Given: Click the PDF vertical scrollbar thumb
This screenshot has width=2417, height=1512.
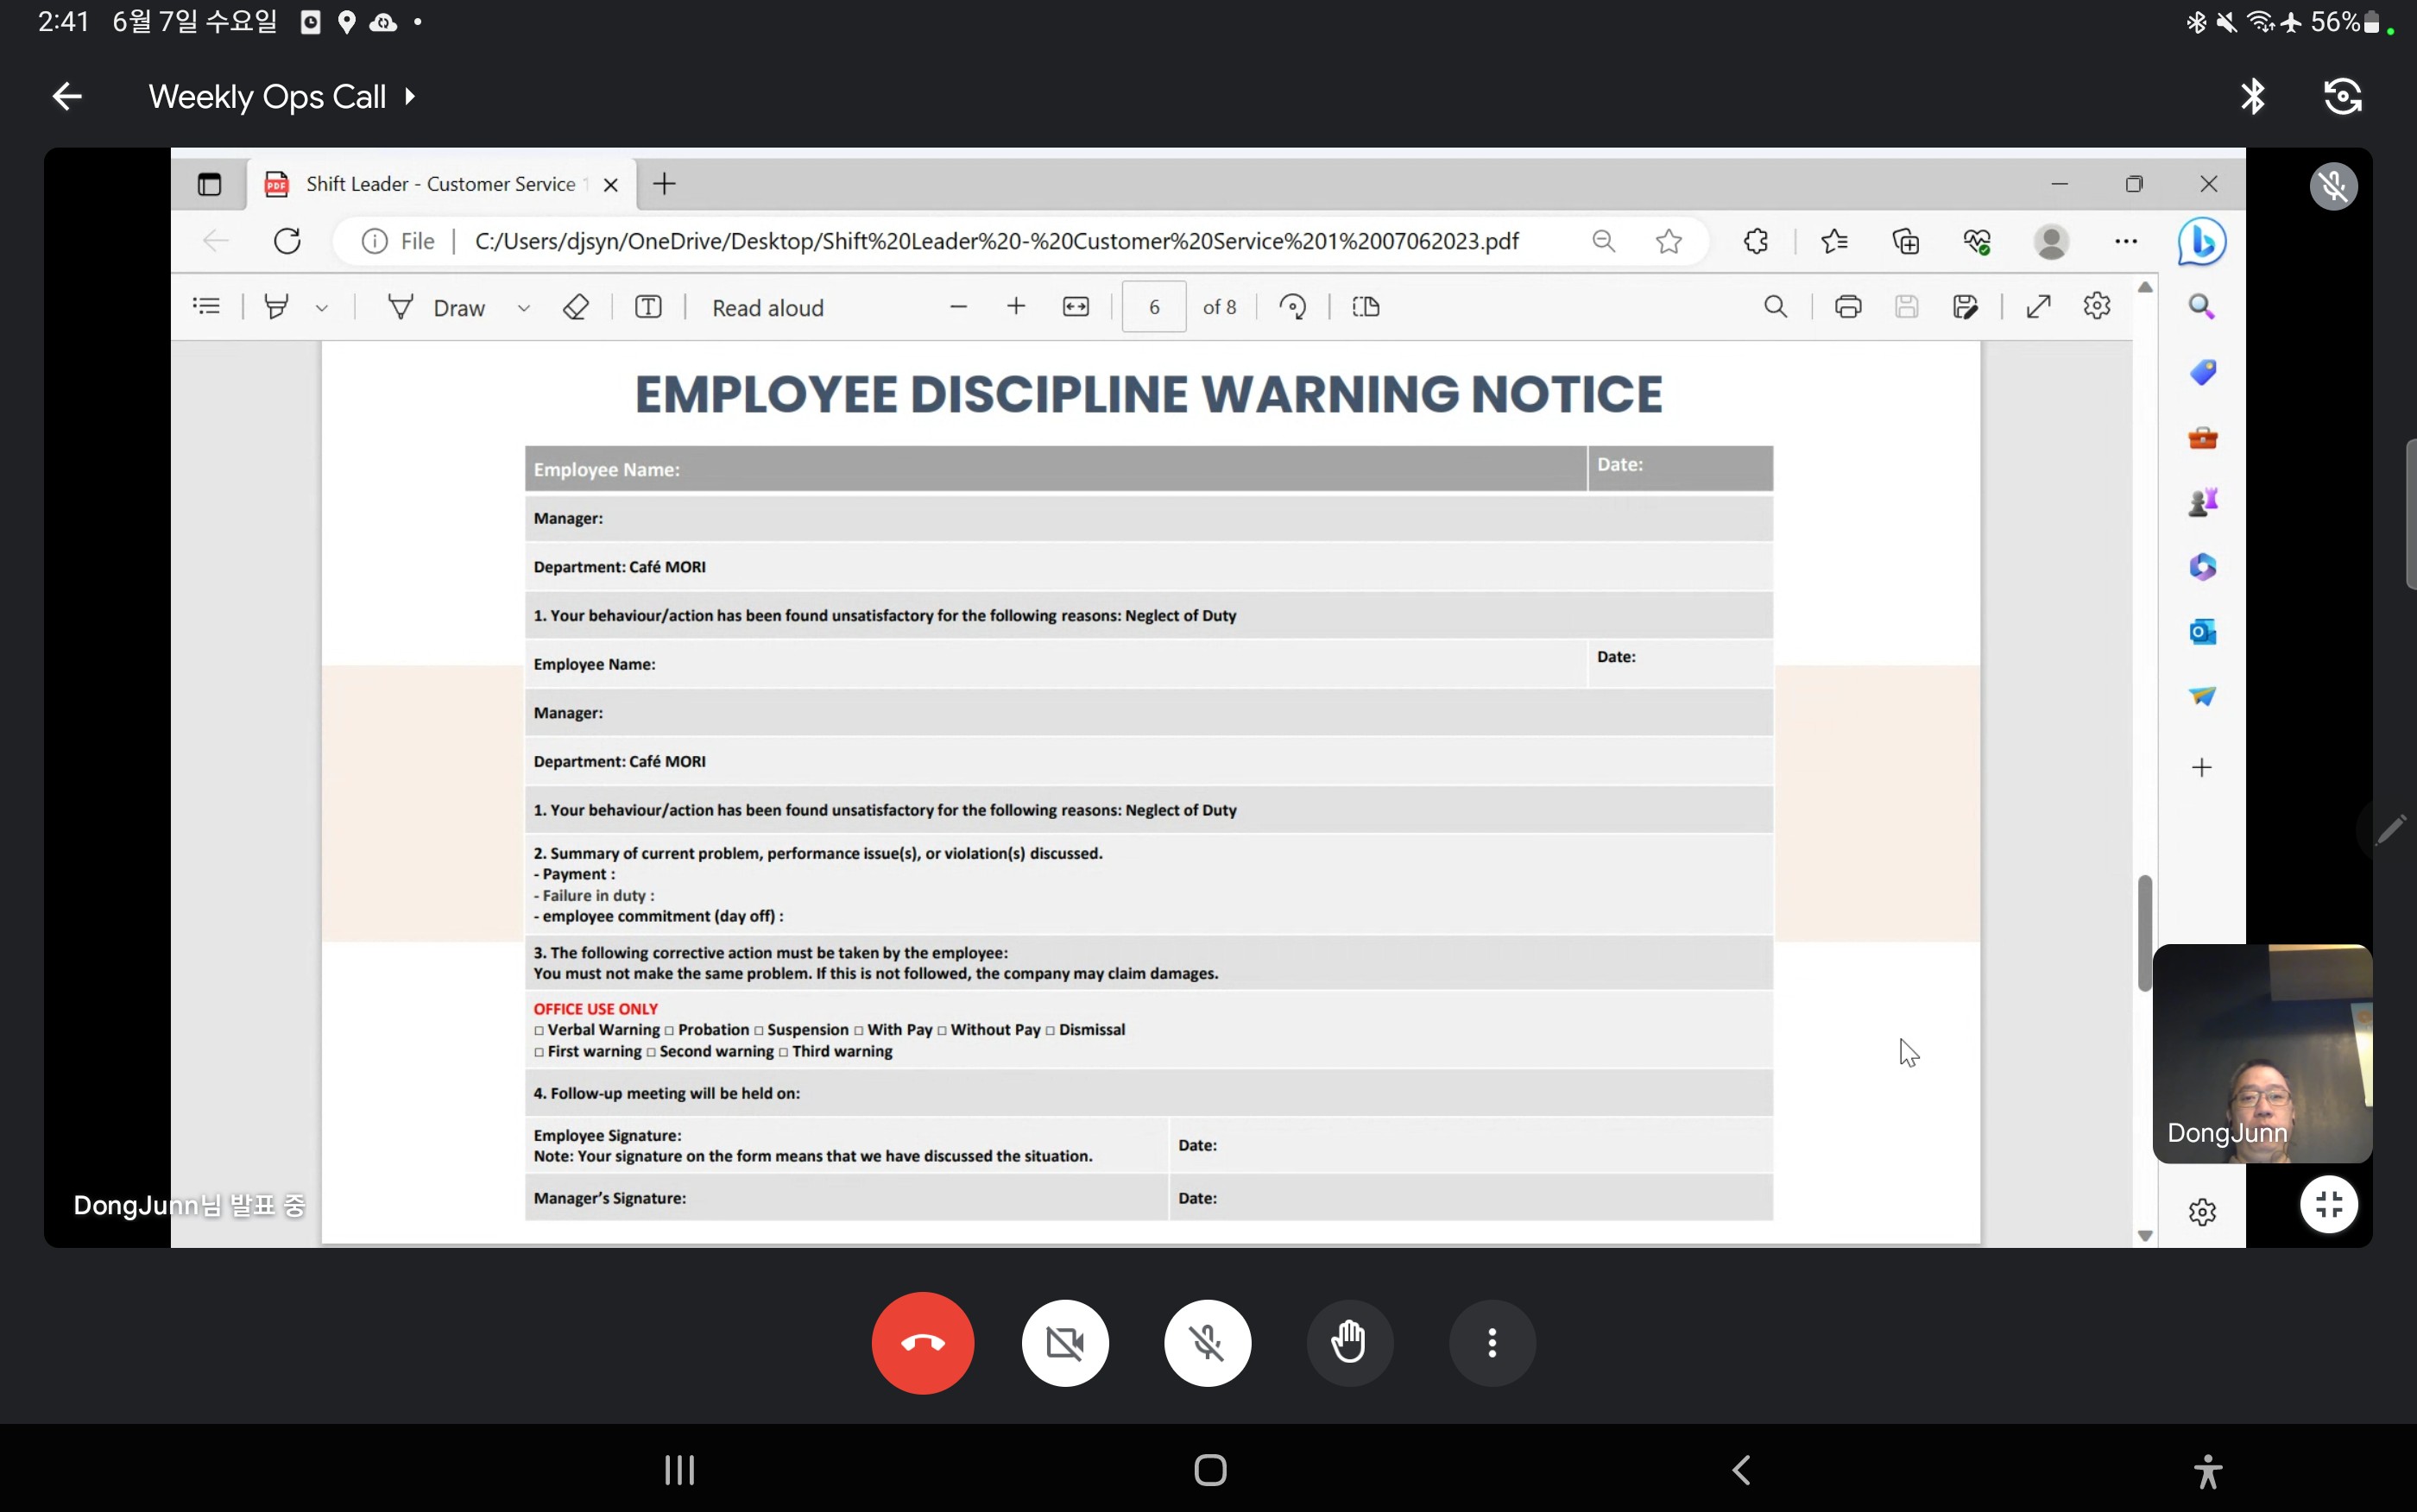Looking at the screenshot, I should 2144,932.
